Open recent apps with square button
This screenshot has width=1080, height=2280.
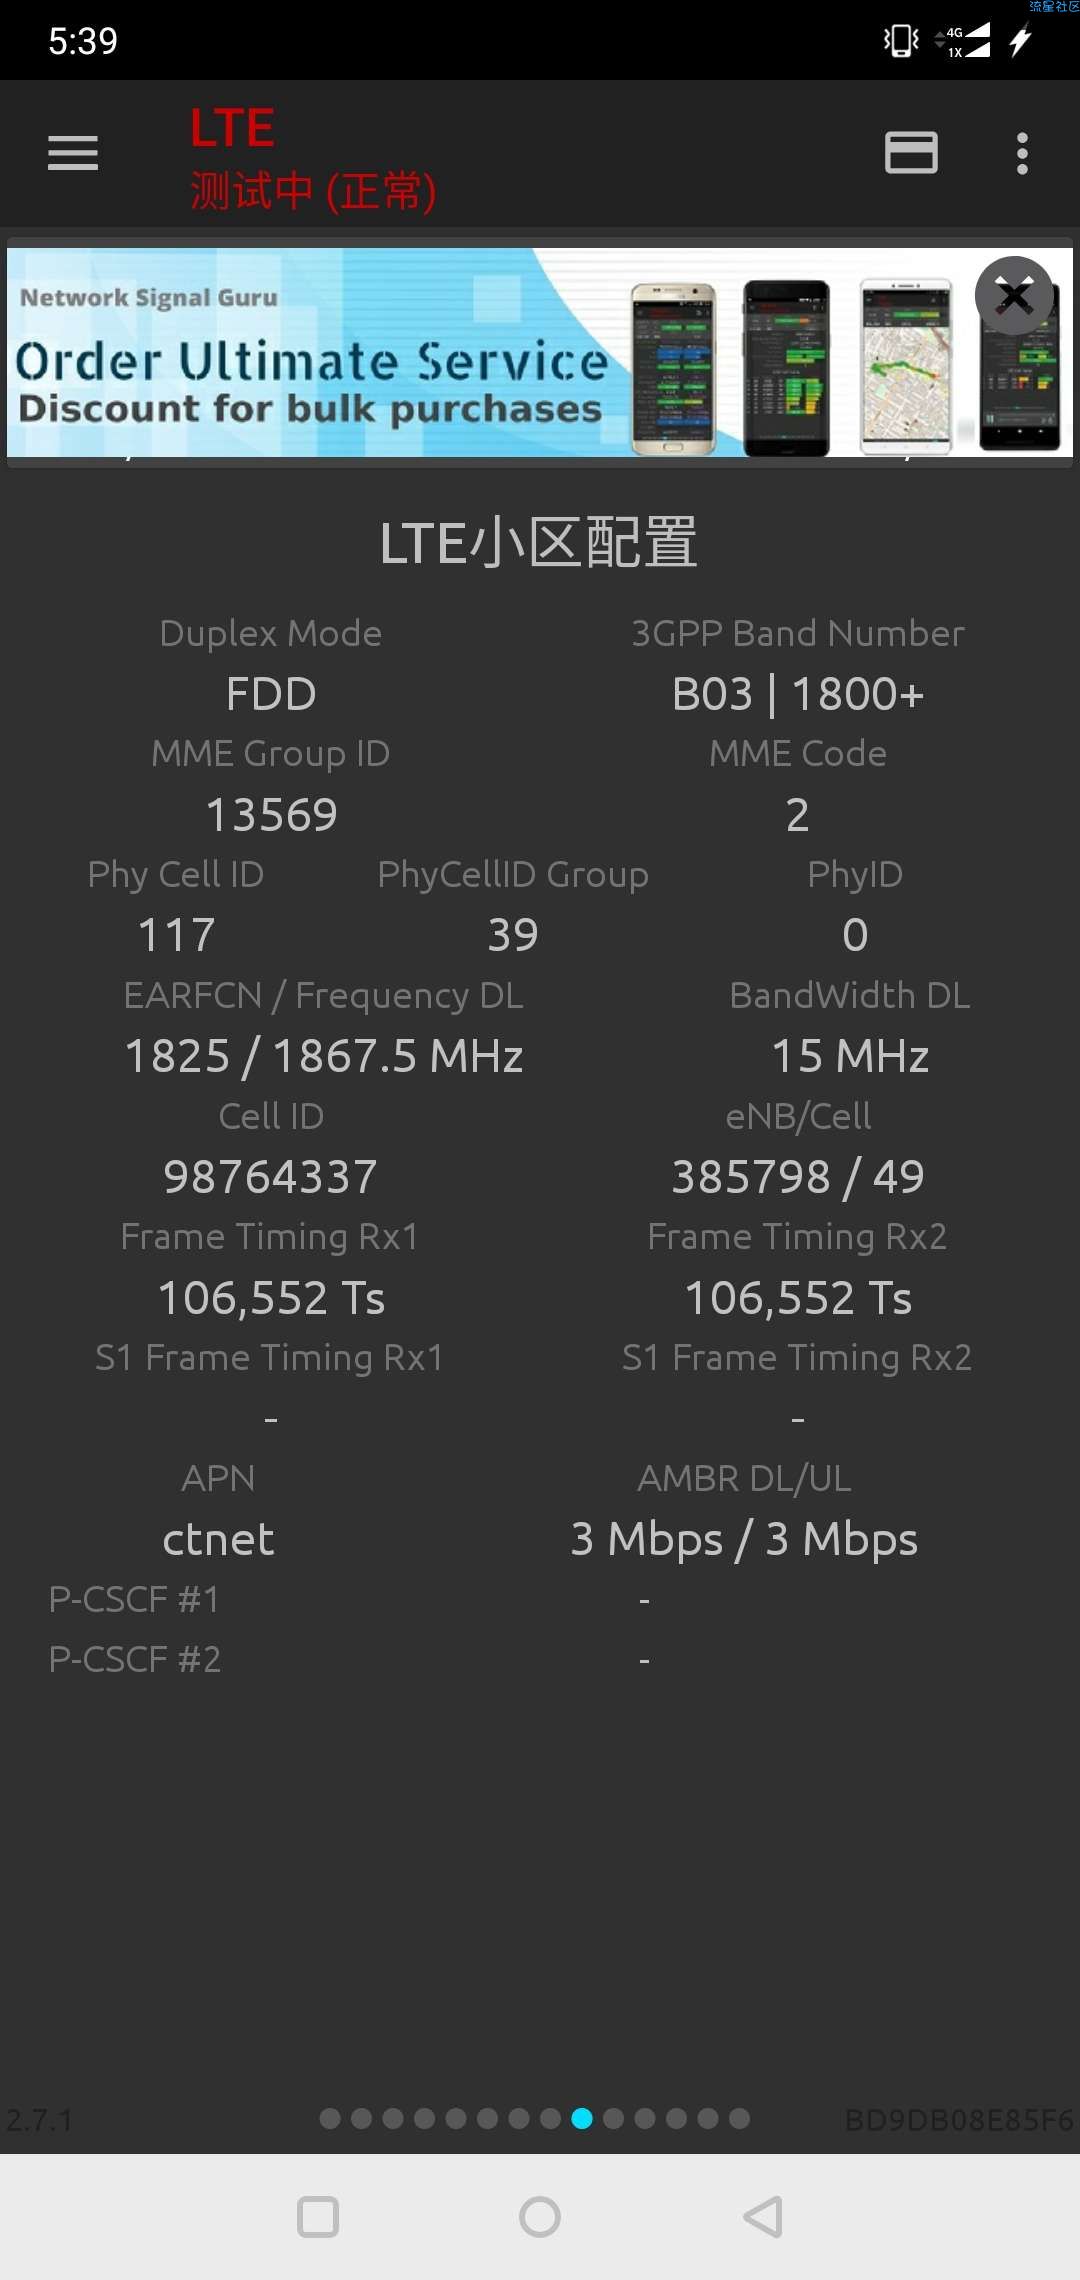point(318,2217)
